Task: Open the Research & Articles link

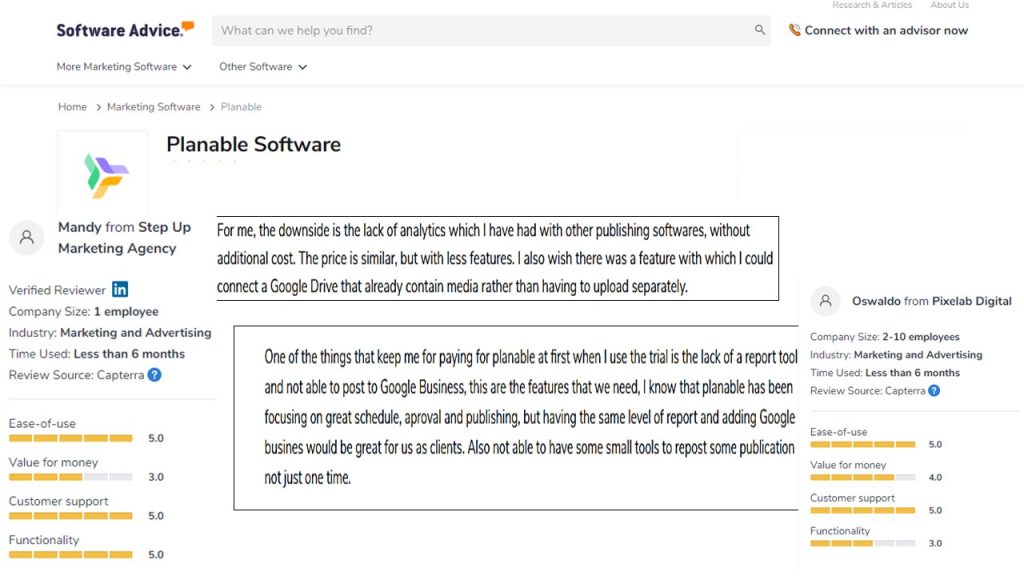Action: [872, 5]
